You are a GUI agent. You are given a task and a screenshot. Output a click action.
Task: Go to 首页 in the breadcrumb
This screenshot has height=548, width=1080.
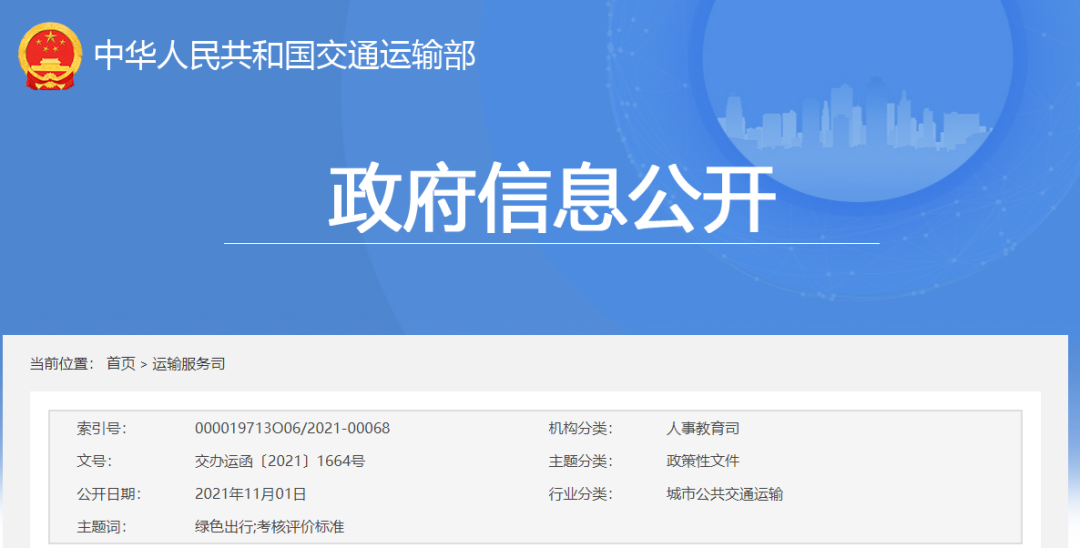click(121, 363)
